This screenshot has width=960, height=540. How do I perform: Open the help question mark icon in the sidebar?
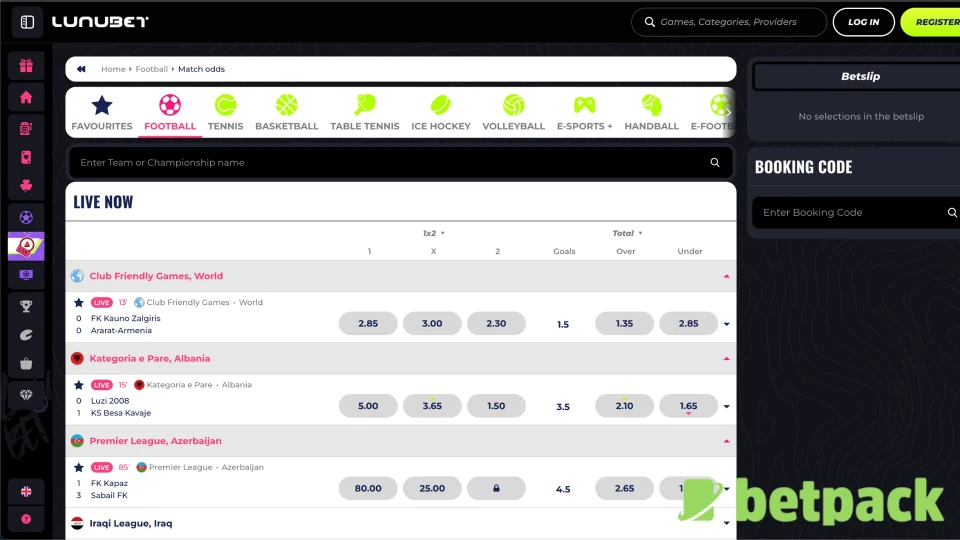26,519
